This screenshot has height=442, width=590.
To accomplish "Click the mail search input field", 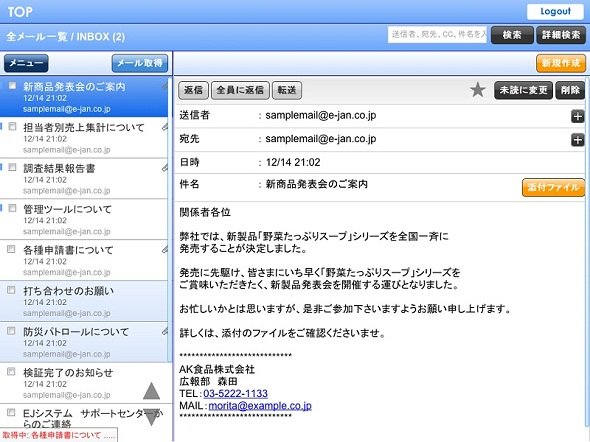I will click(437, 35).
